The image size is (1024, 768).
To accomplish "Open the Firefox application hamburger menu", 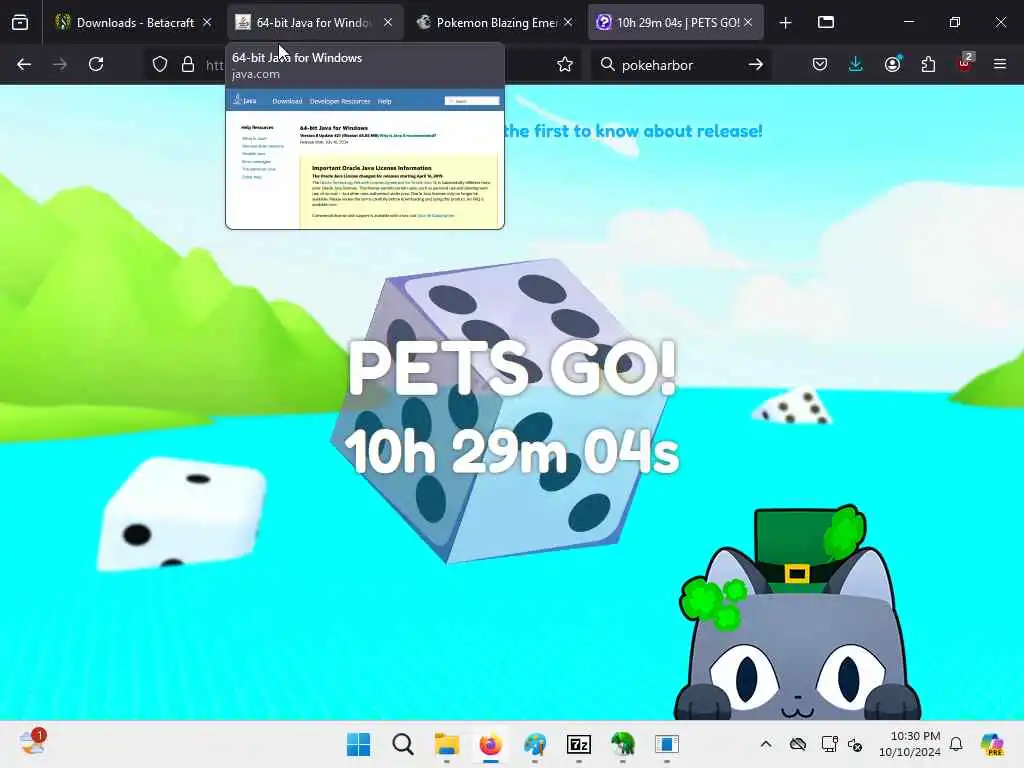I will tap(1000, 64).
